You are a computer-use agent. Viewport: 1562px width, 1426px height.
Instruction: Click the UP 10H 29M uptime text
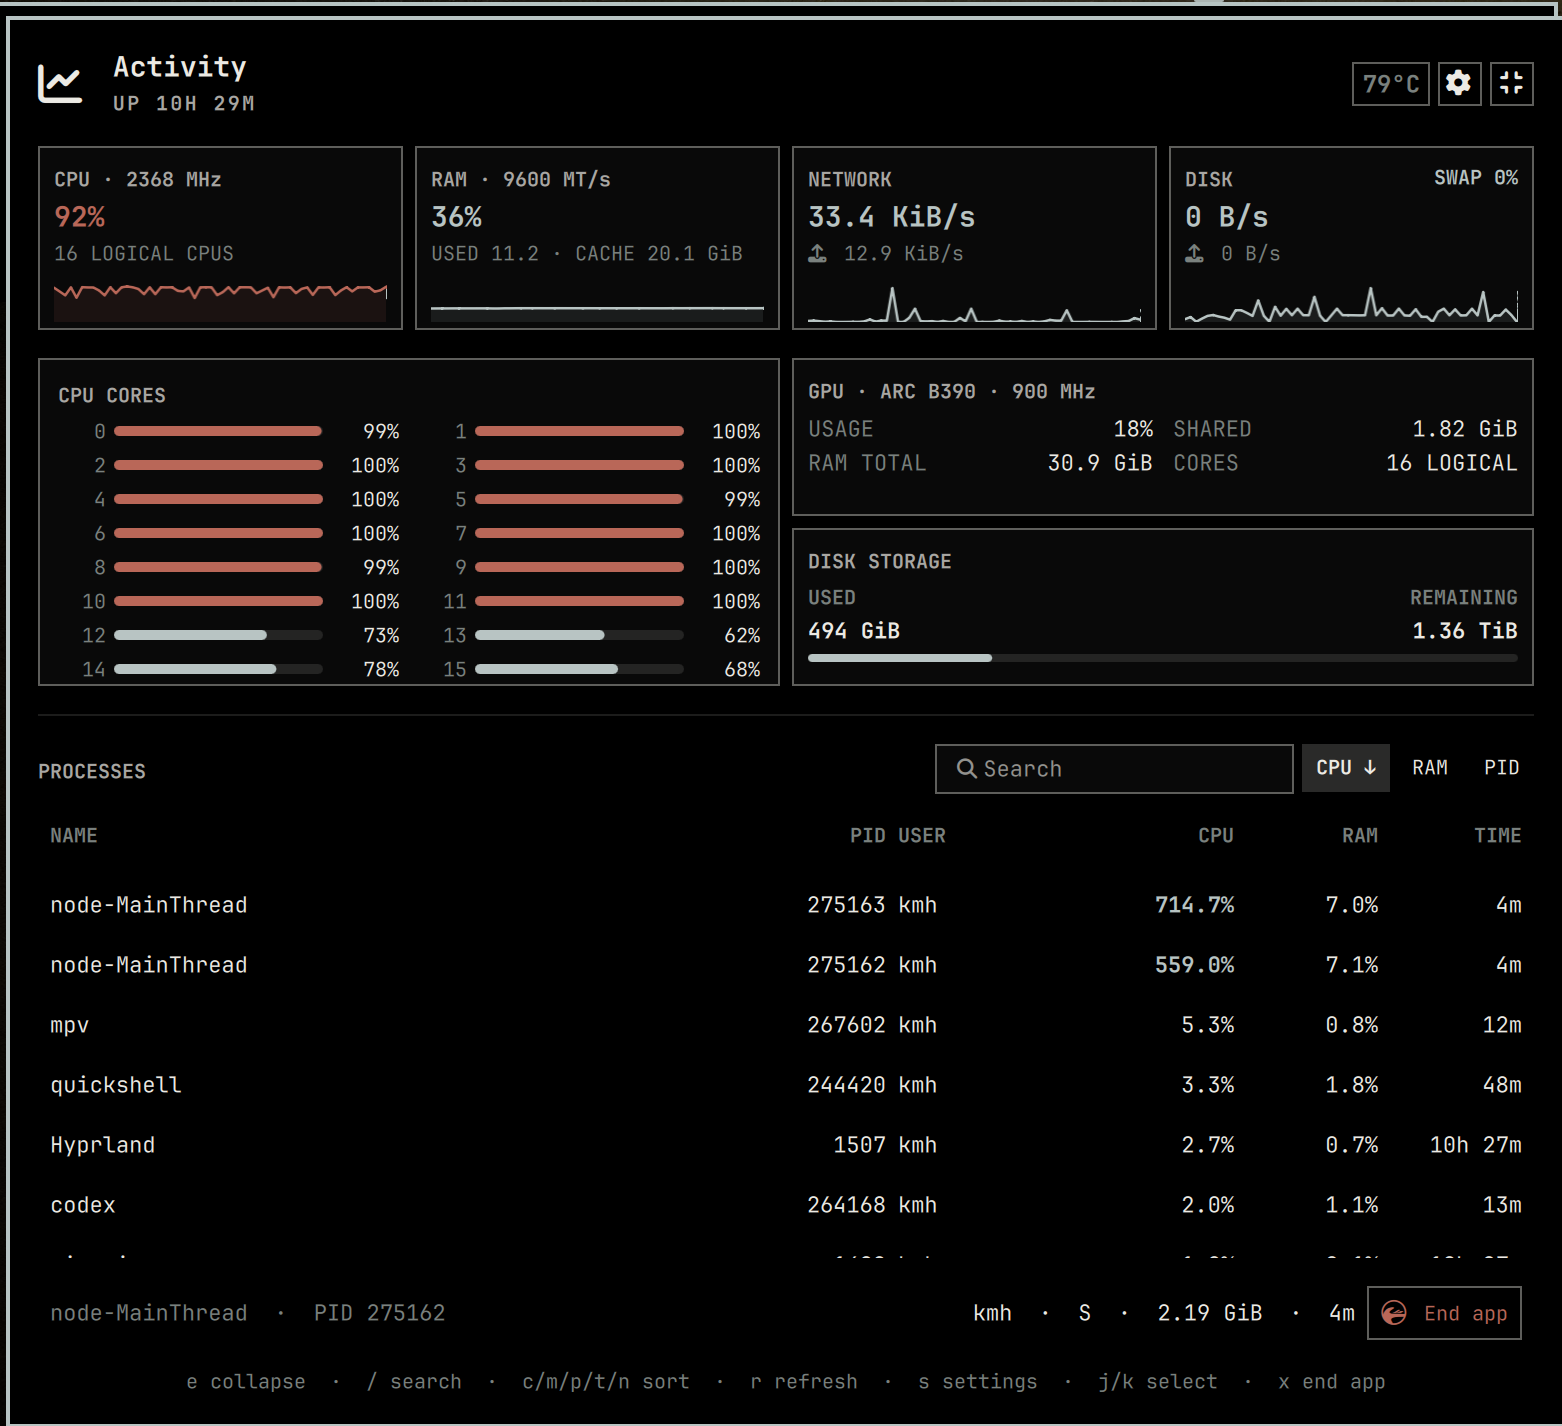click(x=184, y=103)
